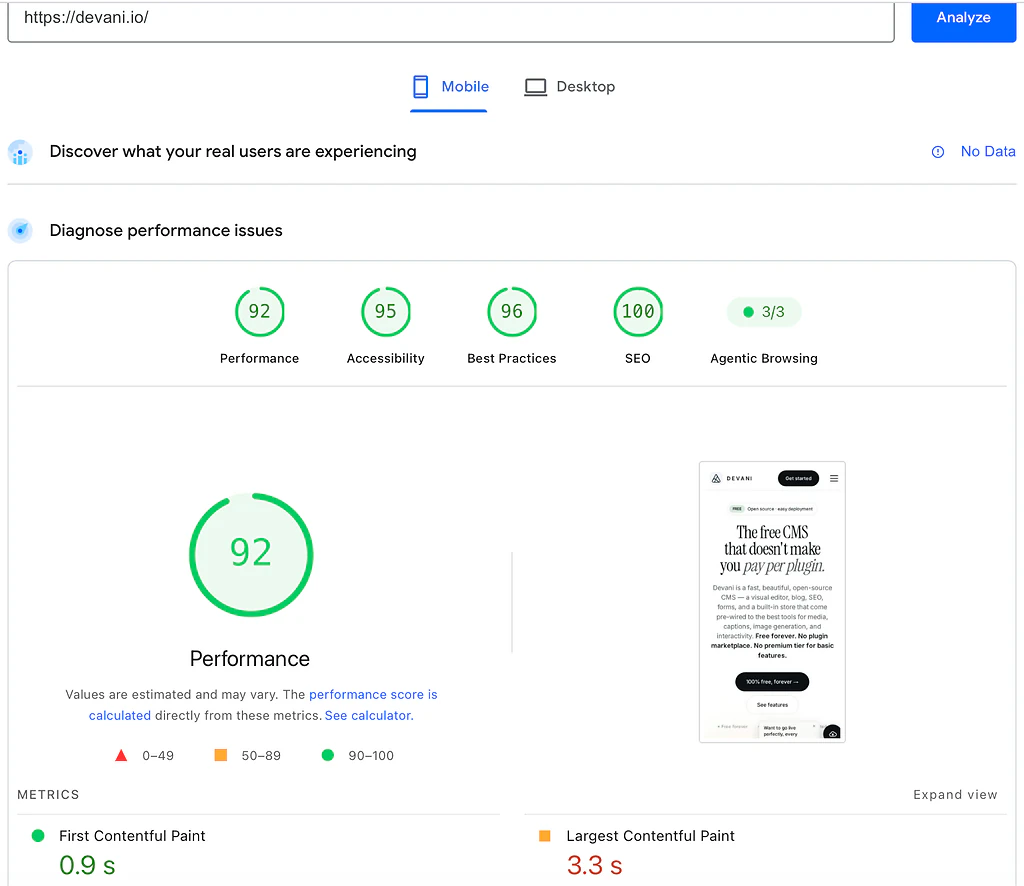Viewport: 1024px width, 886px height.
Task: Open the Agentic Browsing 3/3 badge
Action: 763,312
